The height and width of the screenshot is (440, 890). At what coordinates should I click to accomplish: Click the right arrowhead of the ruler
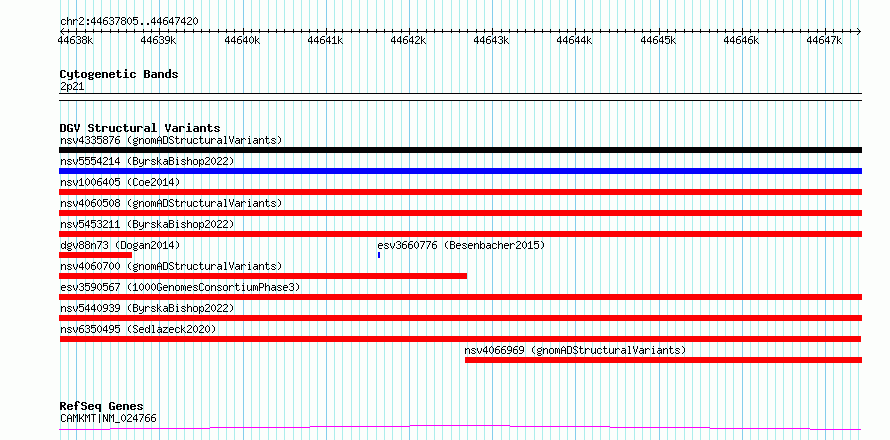[859, 31]
